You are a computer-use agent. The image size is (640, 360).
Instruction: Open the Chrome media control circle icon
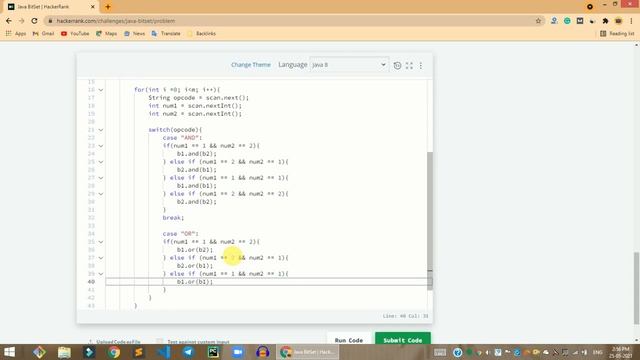[590, 7]
